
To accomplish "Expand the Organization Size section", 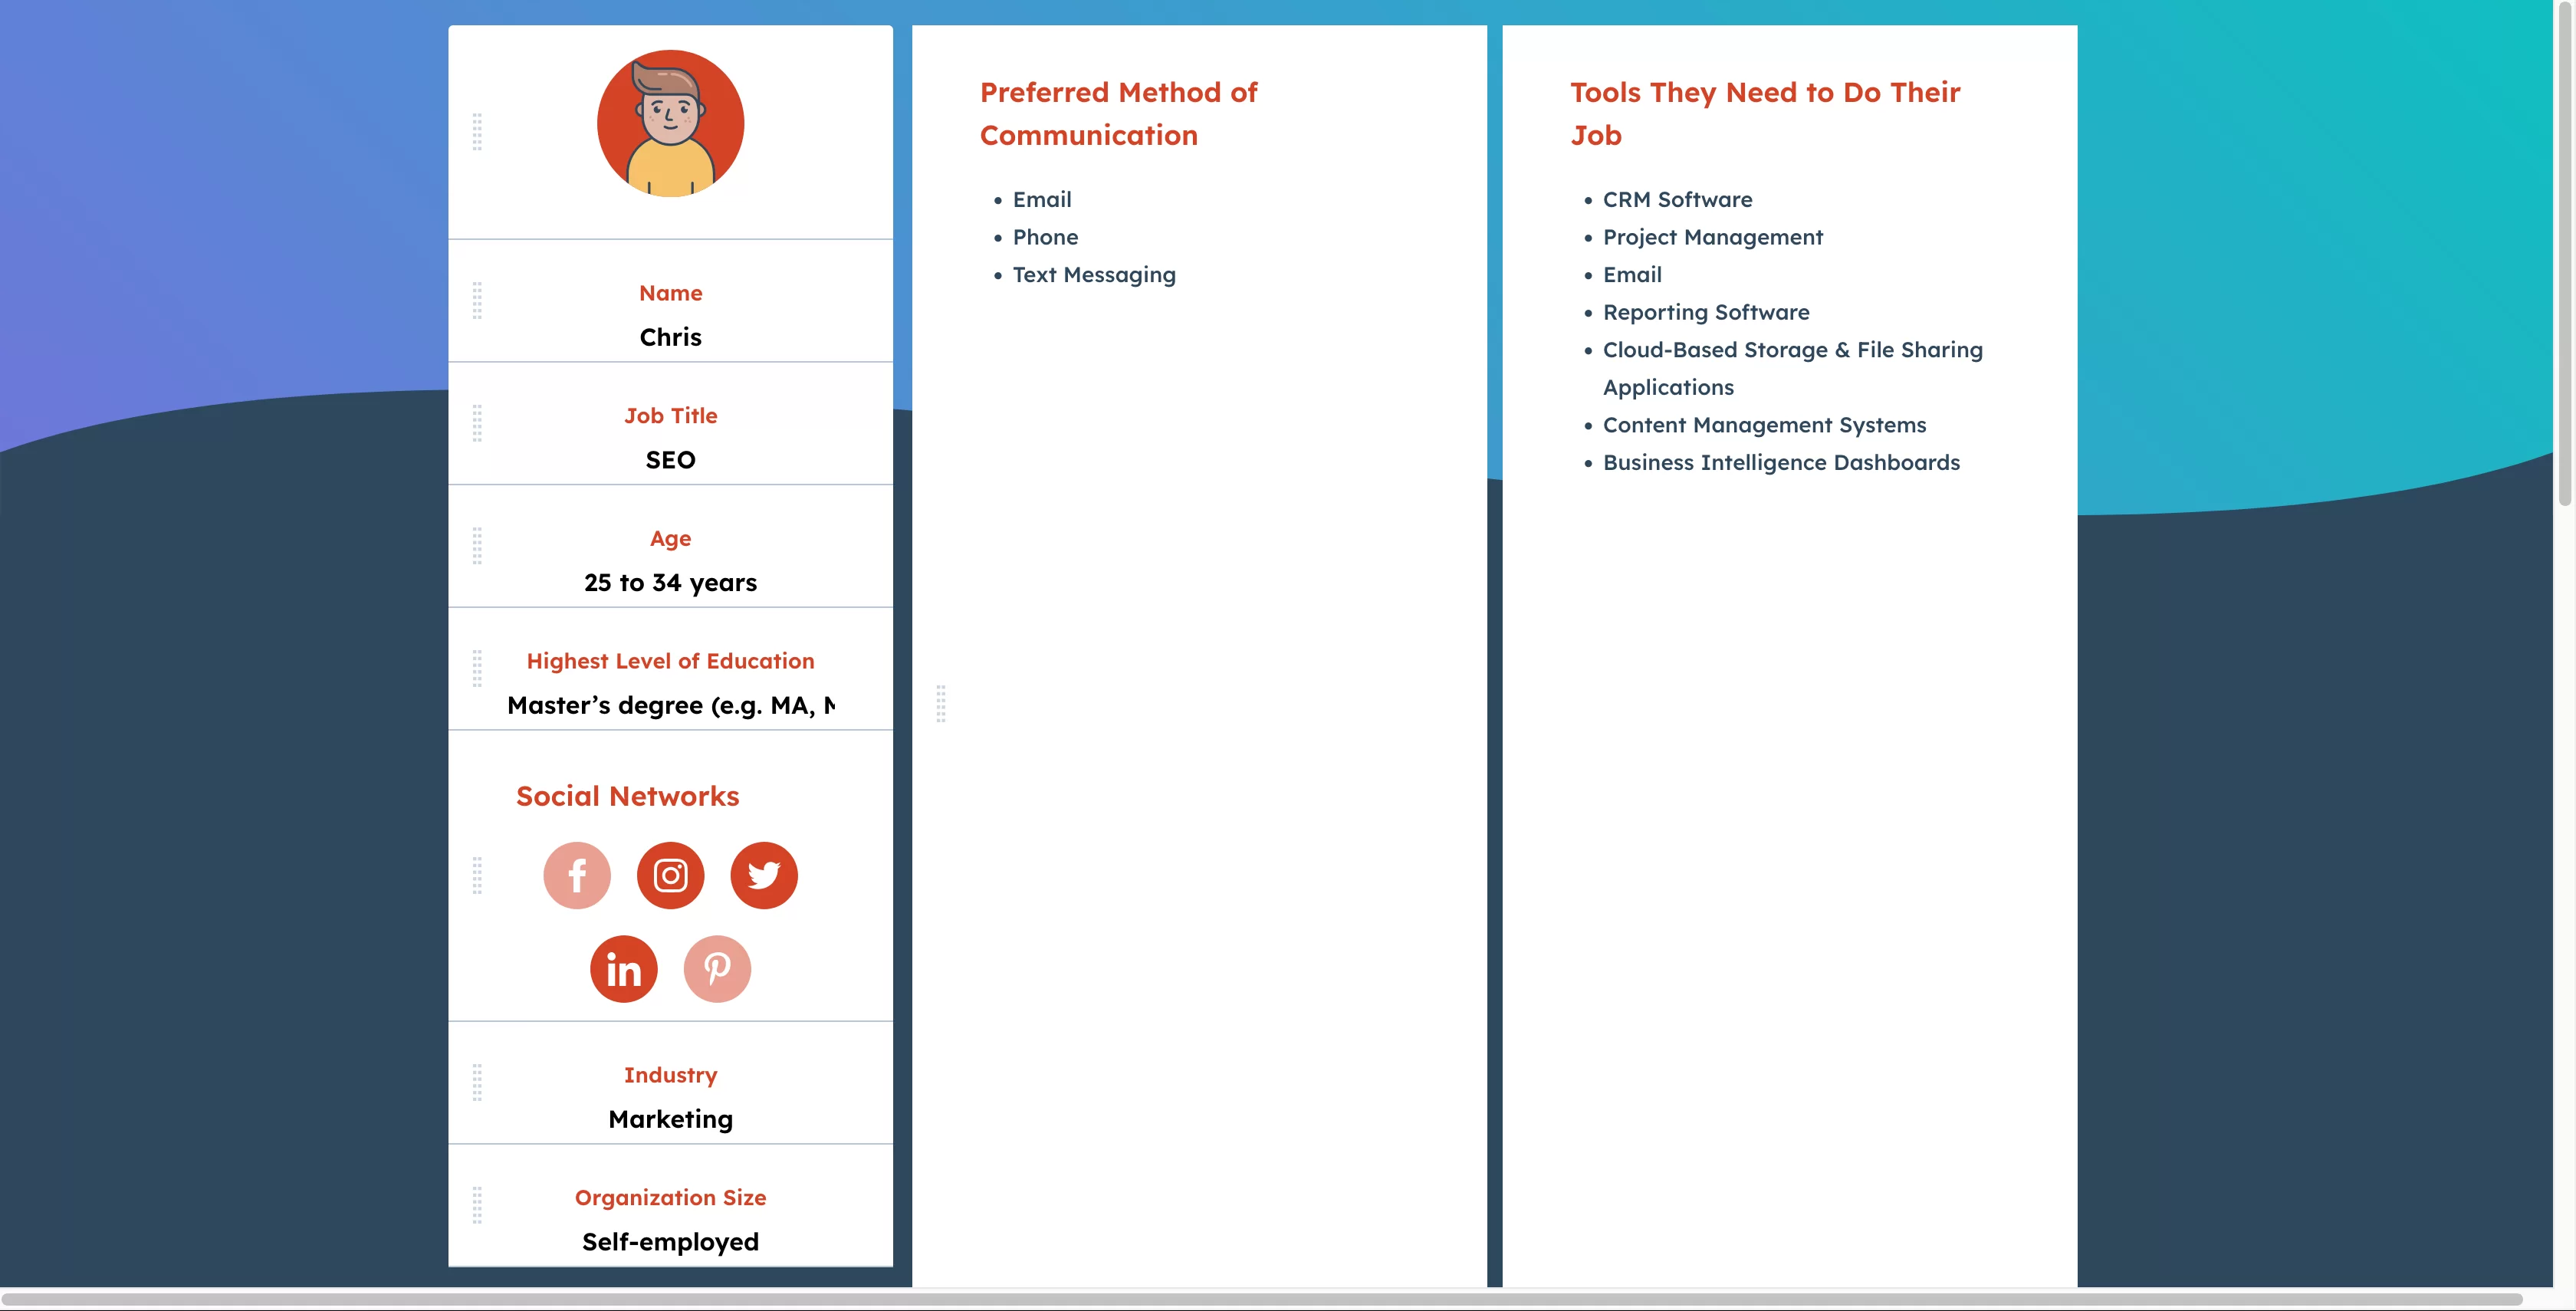I will point(669,1198).
